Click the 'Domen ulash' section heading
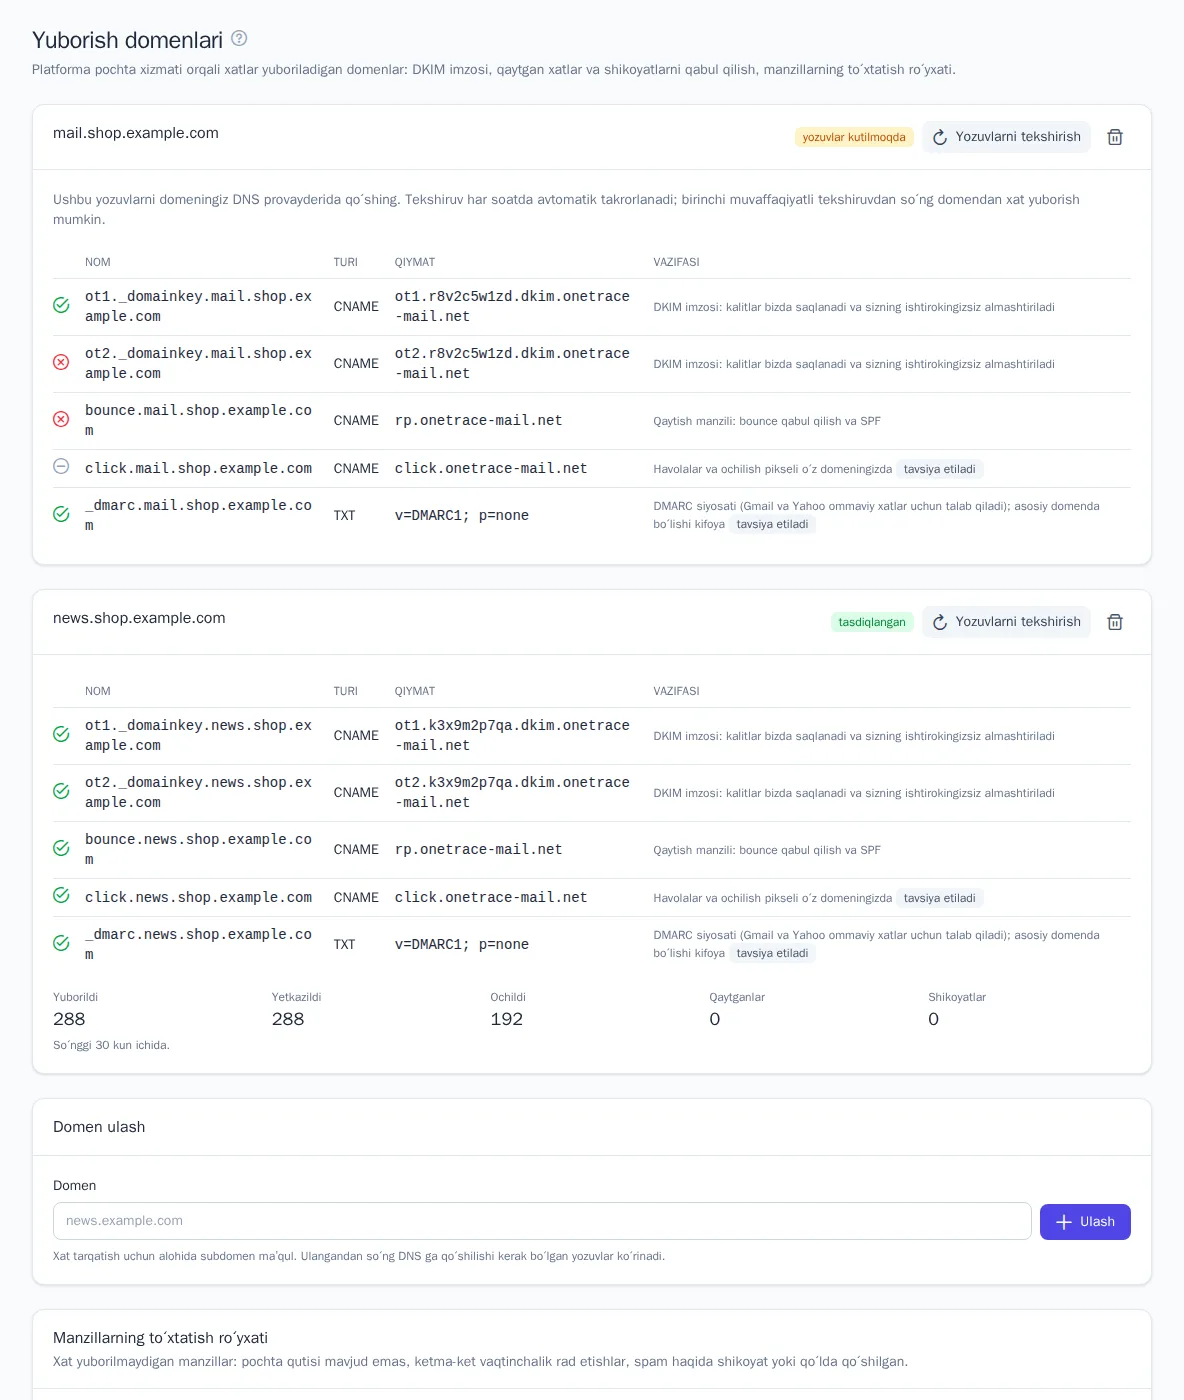Viewport: 1184px width, 1400px height. (x=99, y=1127)
